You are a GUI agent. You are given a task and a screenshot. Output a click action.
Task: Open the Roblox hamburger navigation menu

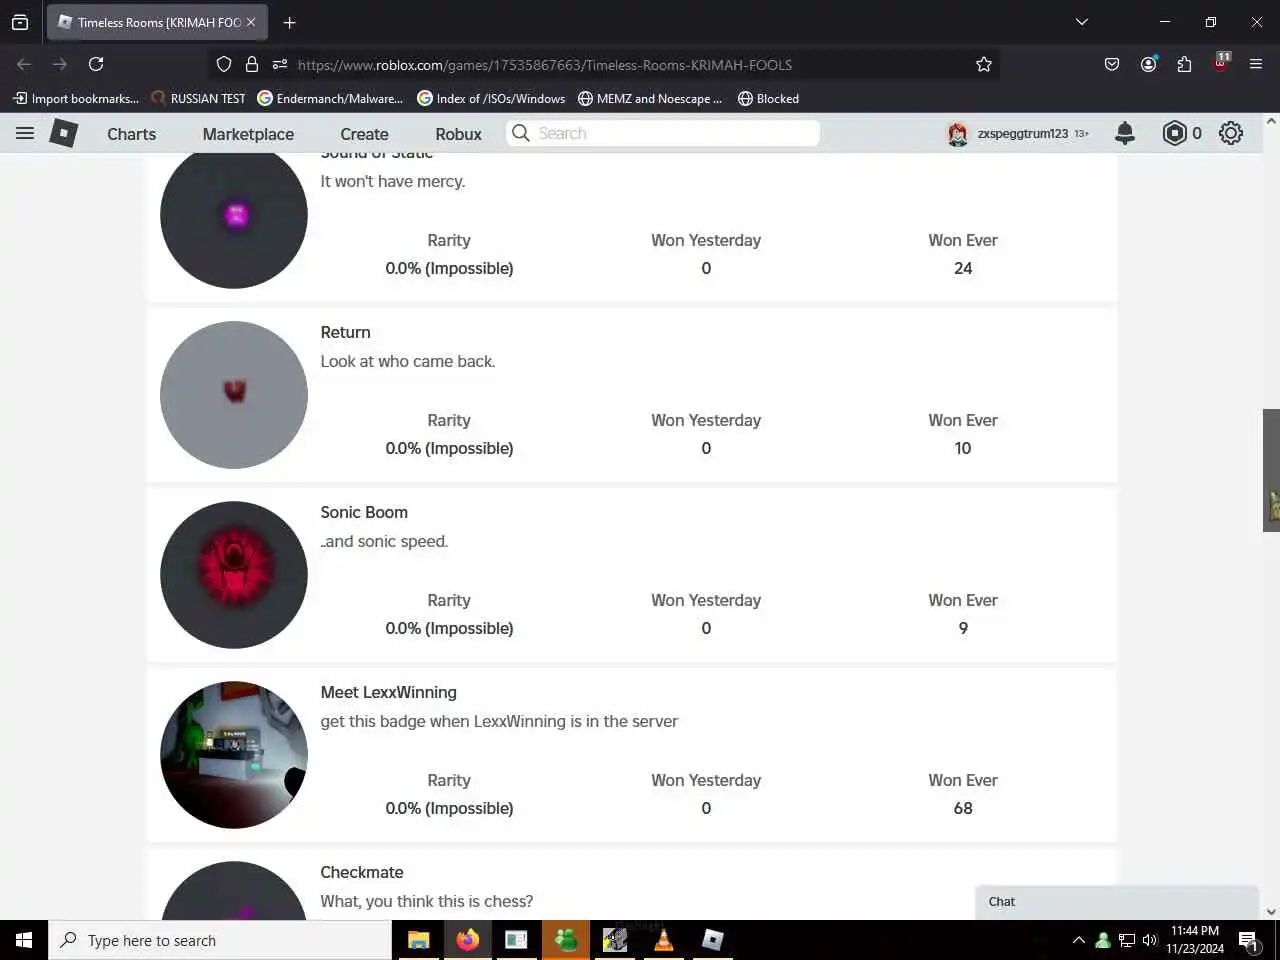pos(25,133)
